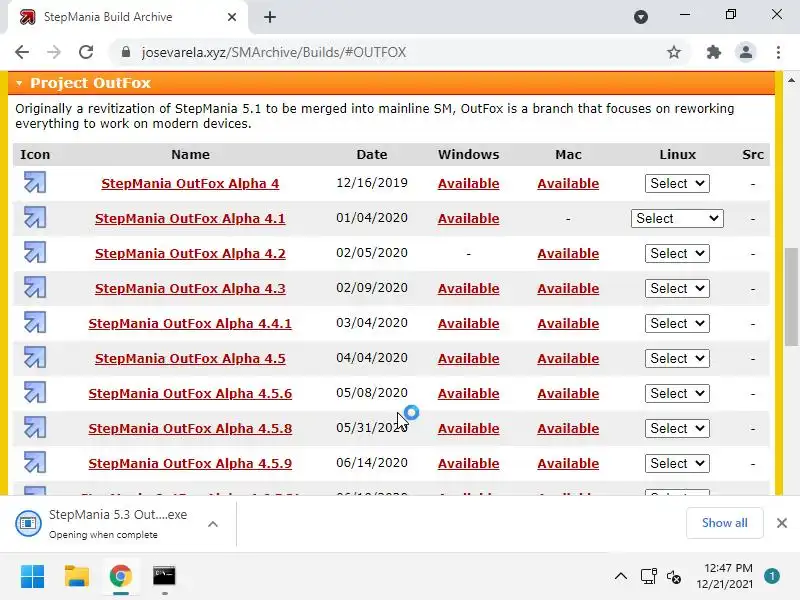
Task: Click icon for OutFox Alpha 4.3 row
Action: click(x=35, y=287)
